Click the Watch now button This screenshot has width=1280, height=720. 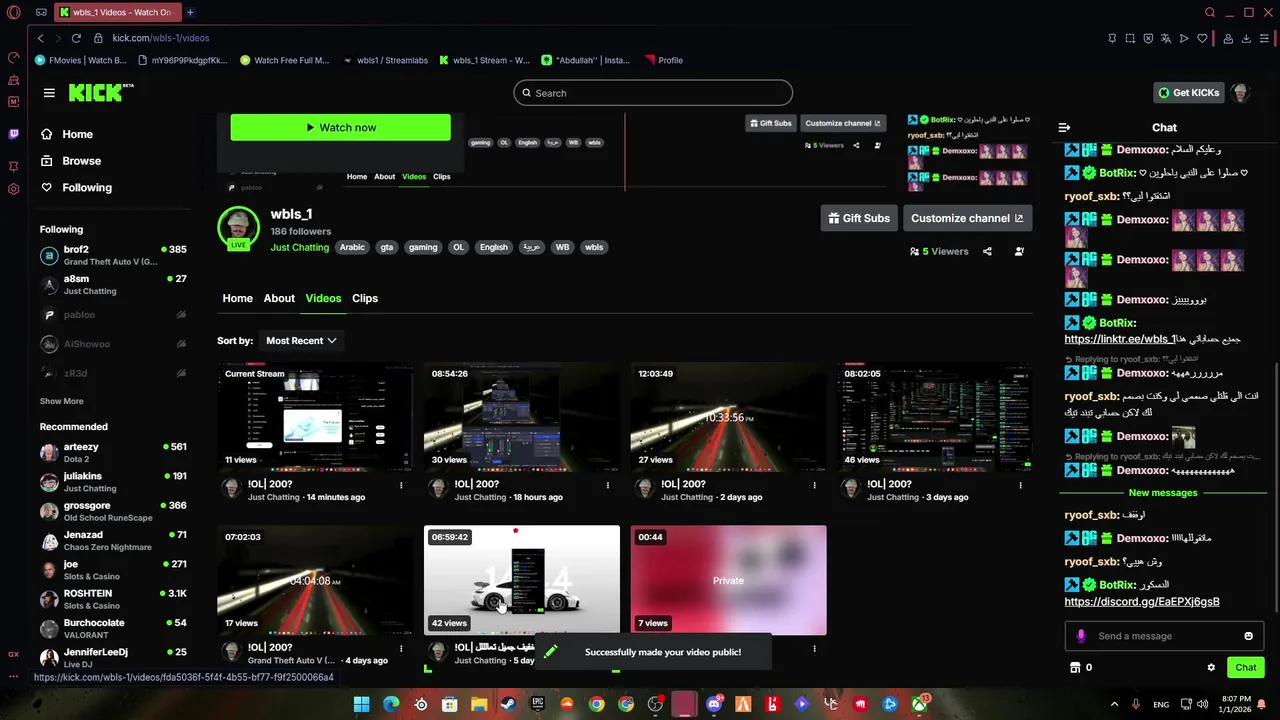(x=340, y=127)
